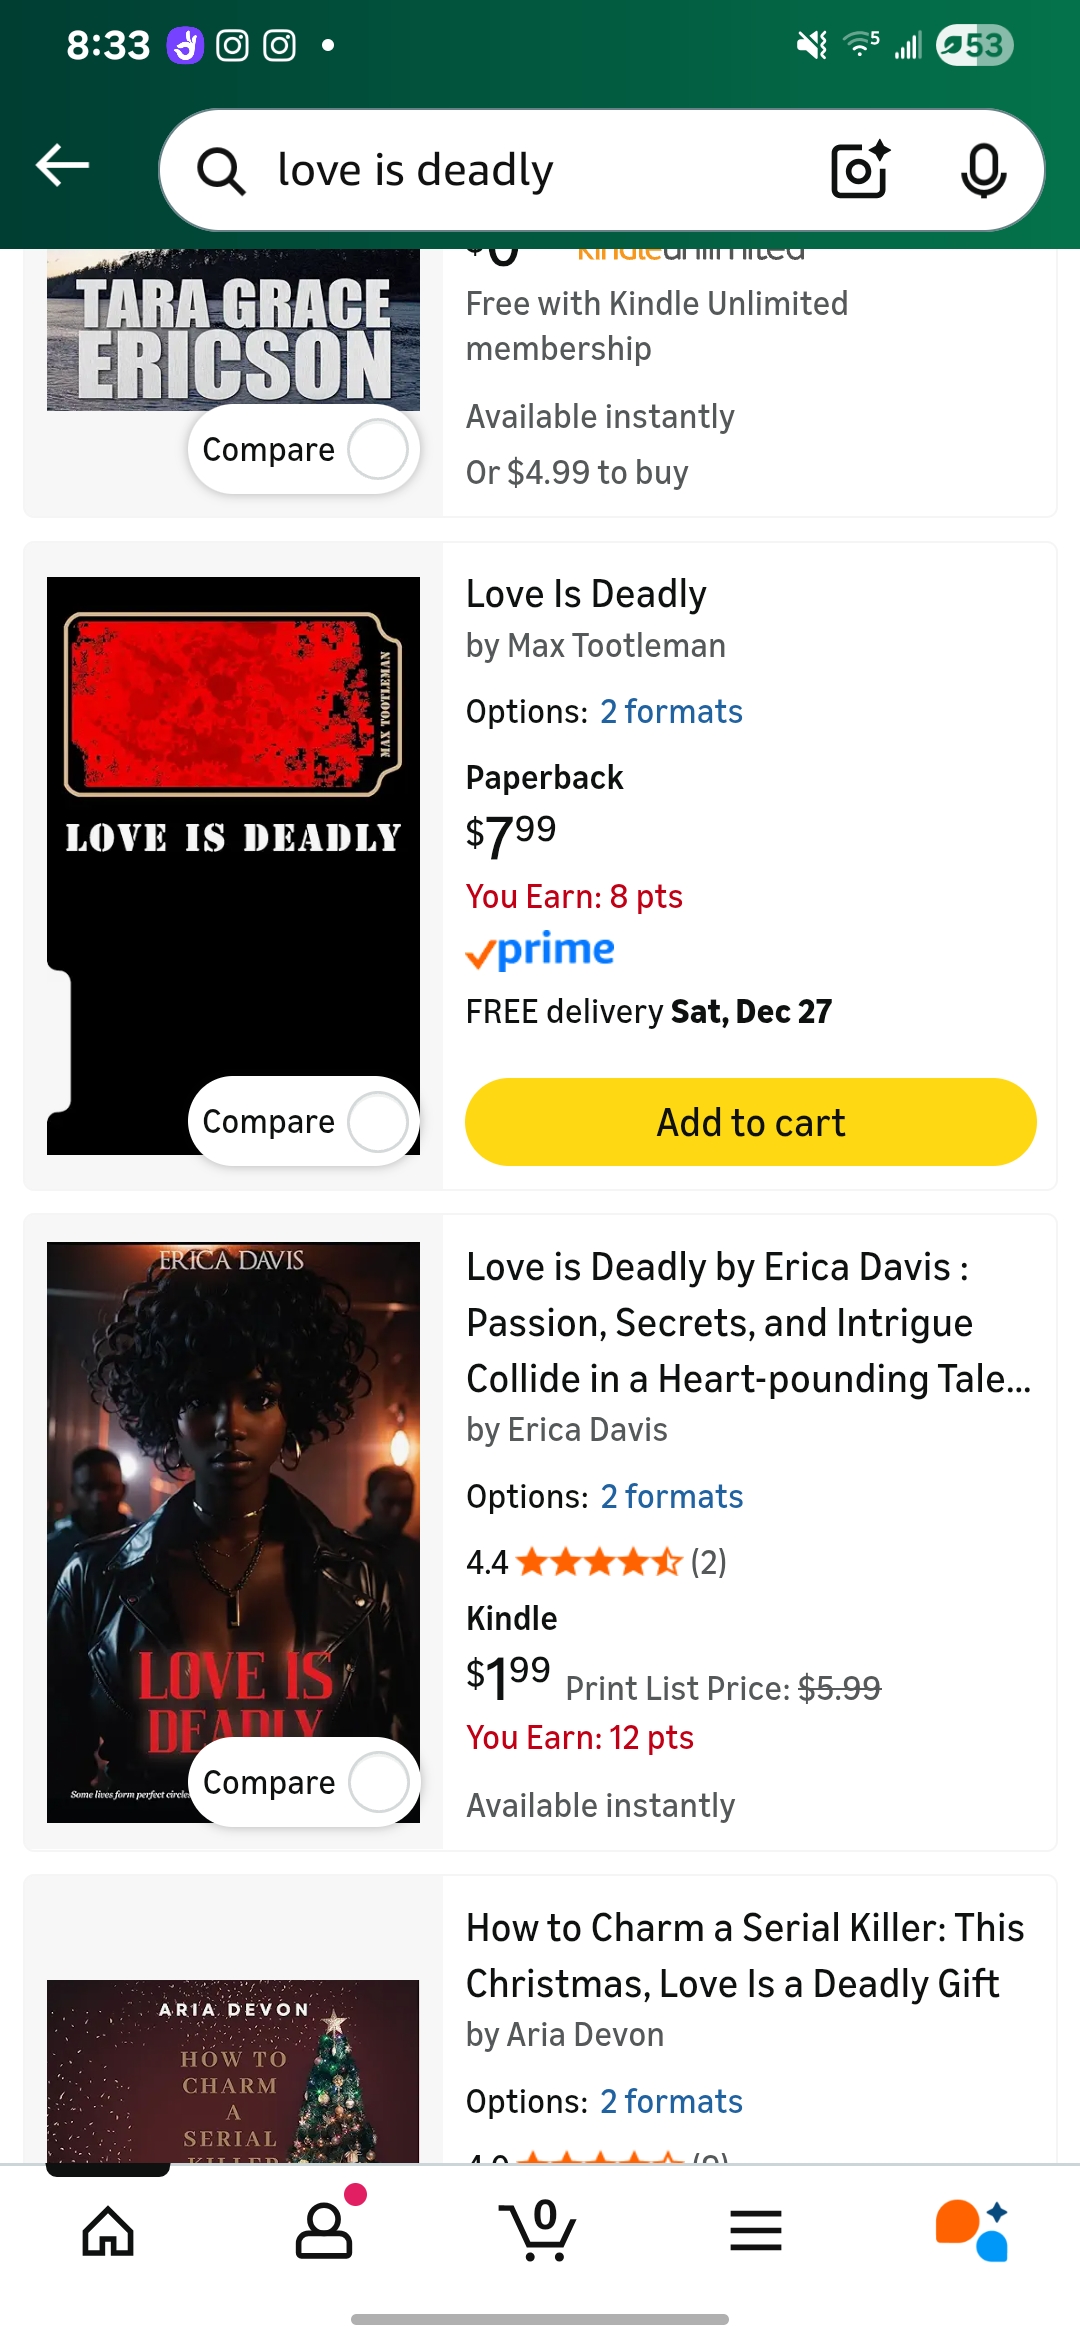Open the shopping cart icon

539,2231
